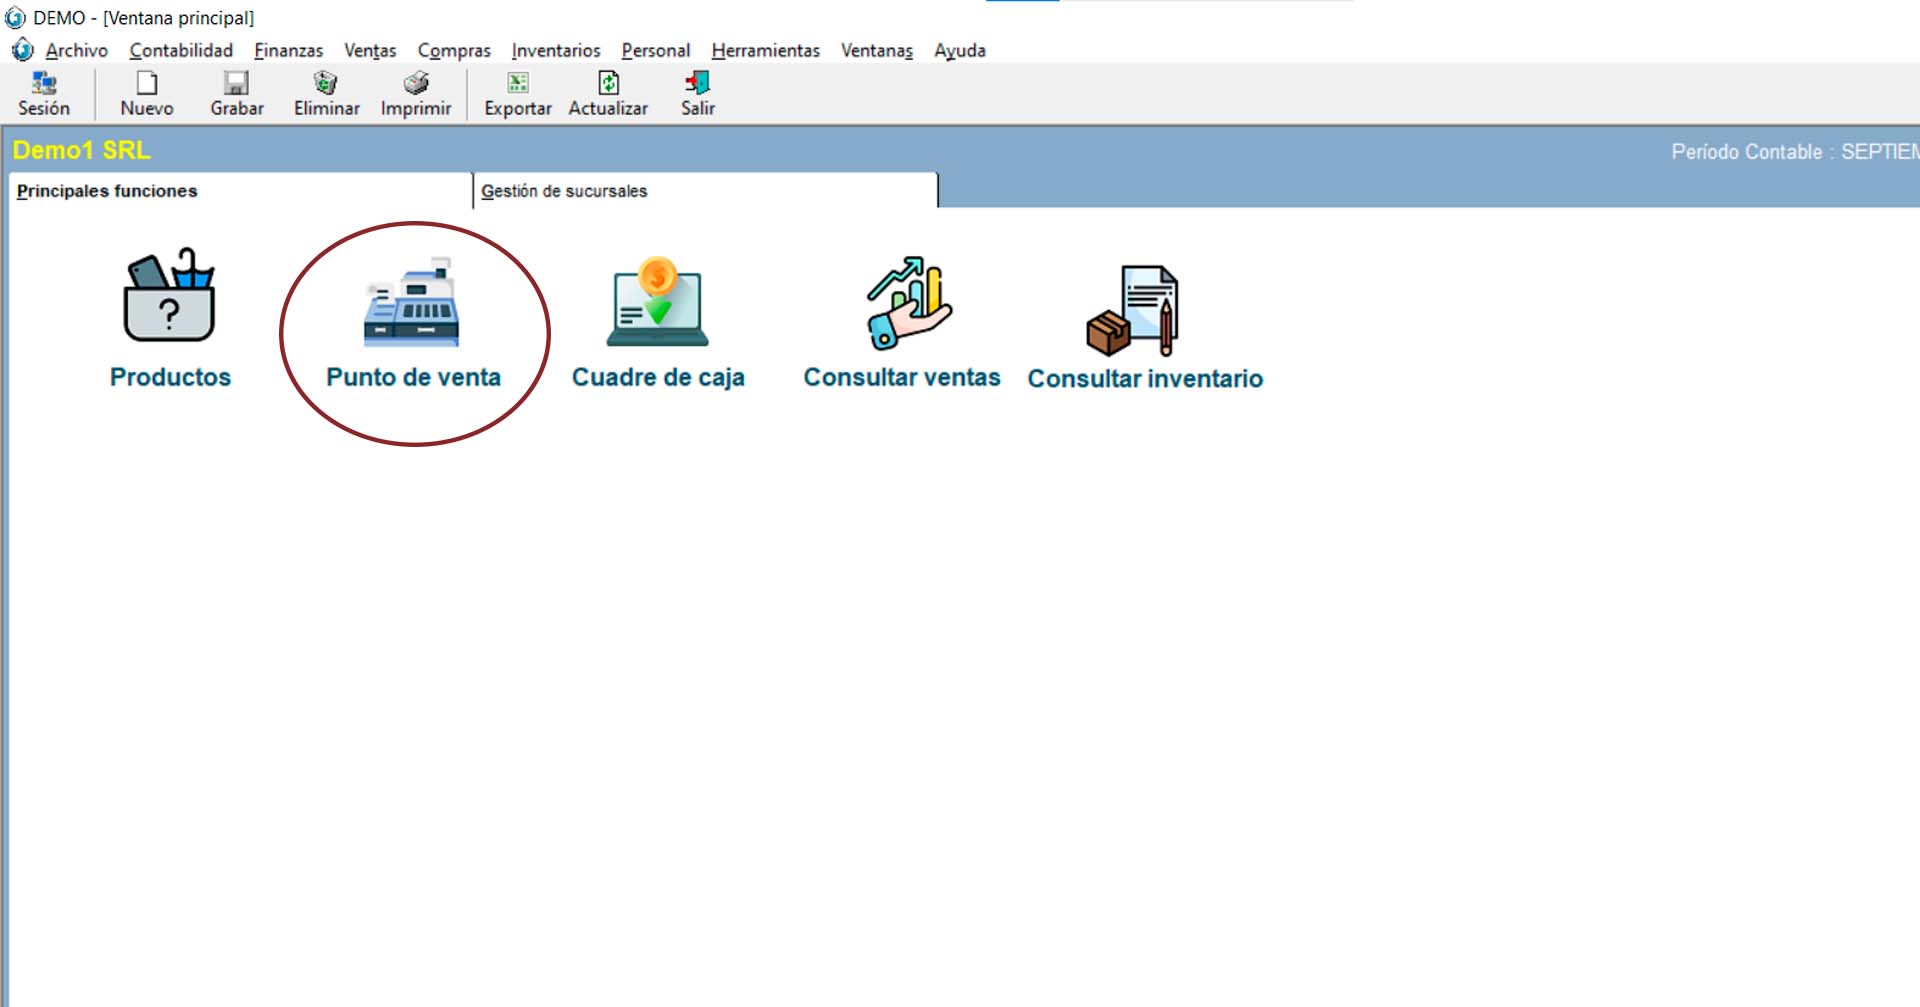Open the Productos shopping bag icon
This screenshot has height=1007, width=1920.
click(169, 297)
